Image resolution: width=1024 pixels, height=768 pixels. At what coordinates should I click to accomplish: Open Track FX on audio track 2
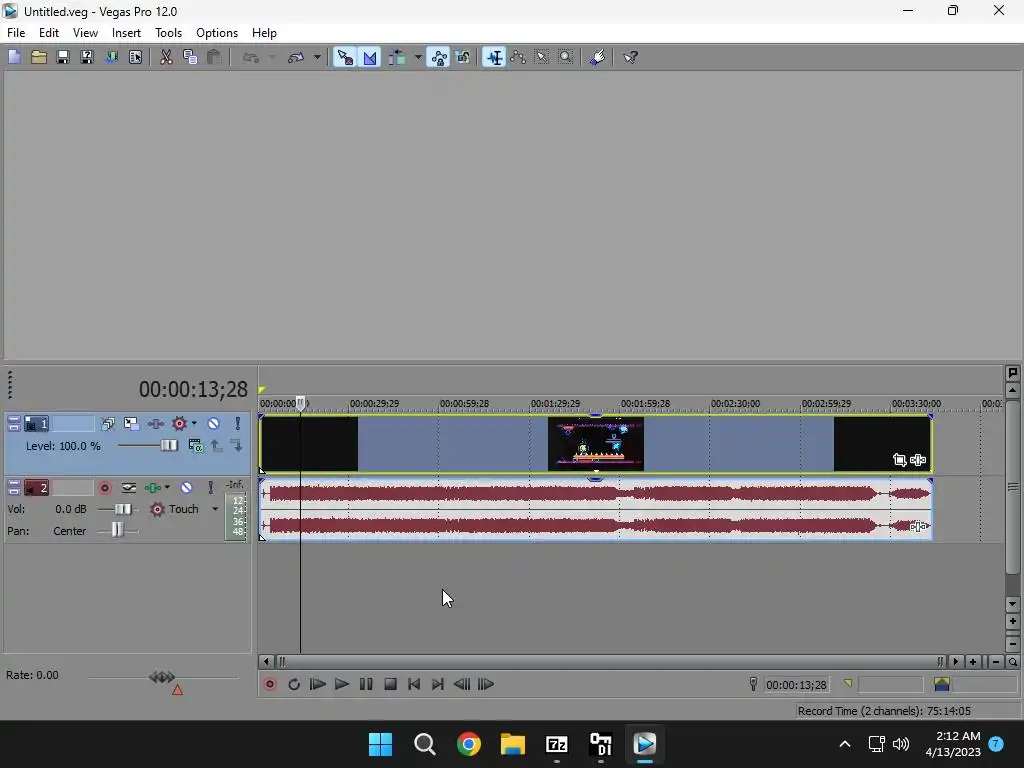pos(153,488)
